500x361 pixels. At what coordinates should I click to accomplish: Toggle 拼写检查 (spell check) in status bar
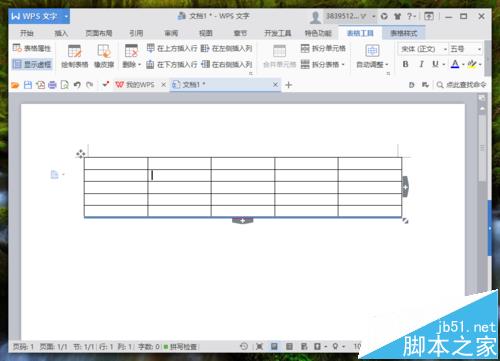coord(180,347)
